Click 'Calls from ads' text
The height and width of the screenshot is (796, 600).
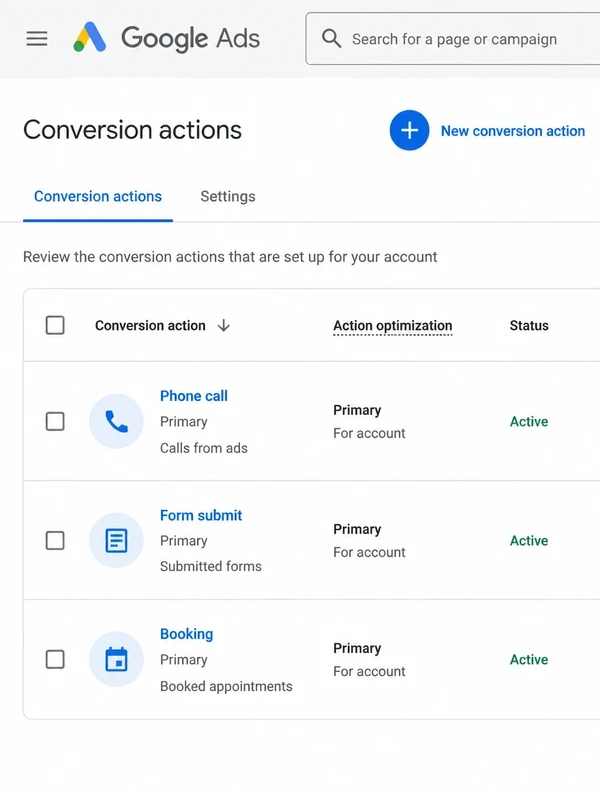[204, 448]
